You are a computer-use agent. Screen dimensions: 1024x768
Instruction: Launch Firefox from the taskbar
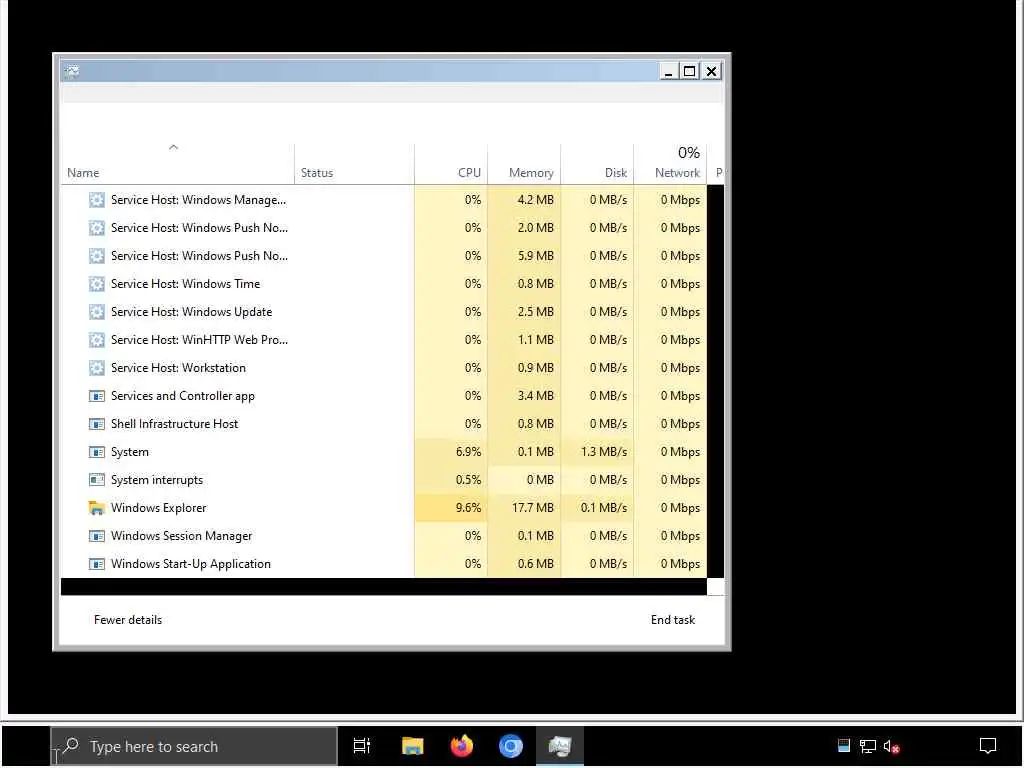[462, 746]
